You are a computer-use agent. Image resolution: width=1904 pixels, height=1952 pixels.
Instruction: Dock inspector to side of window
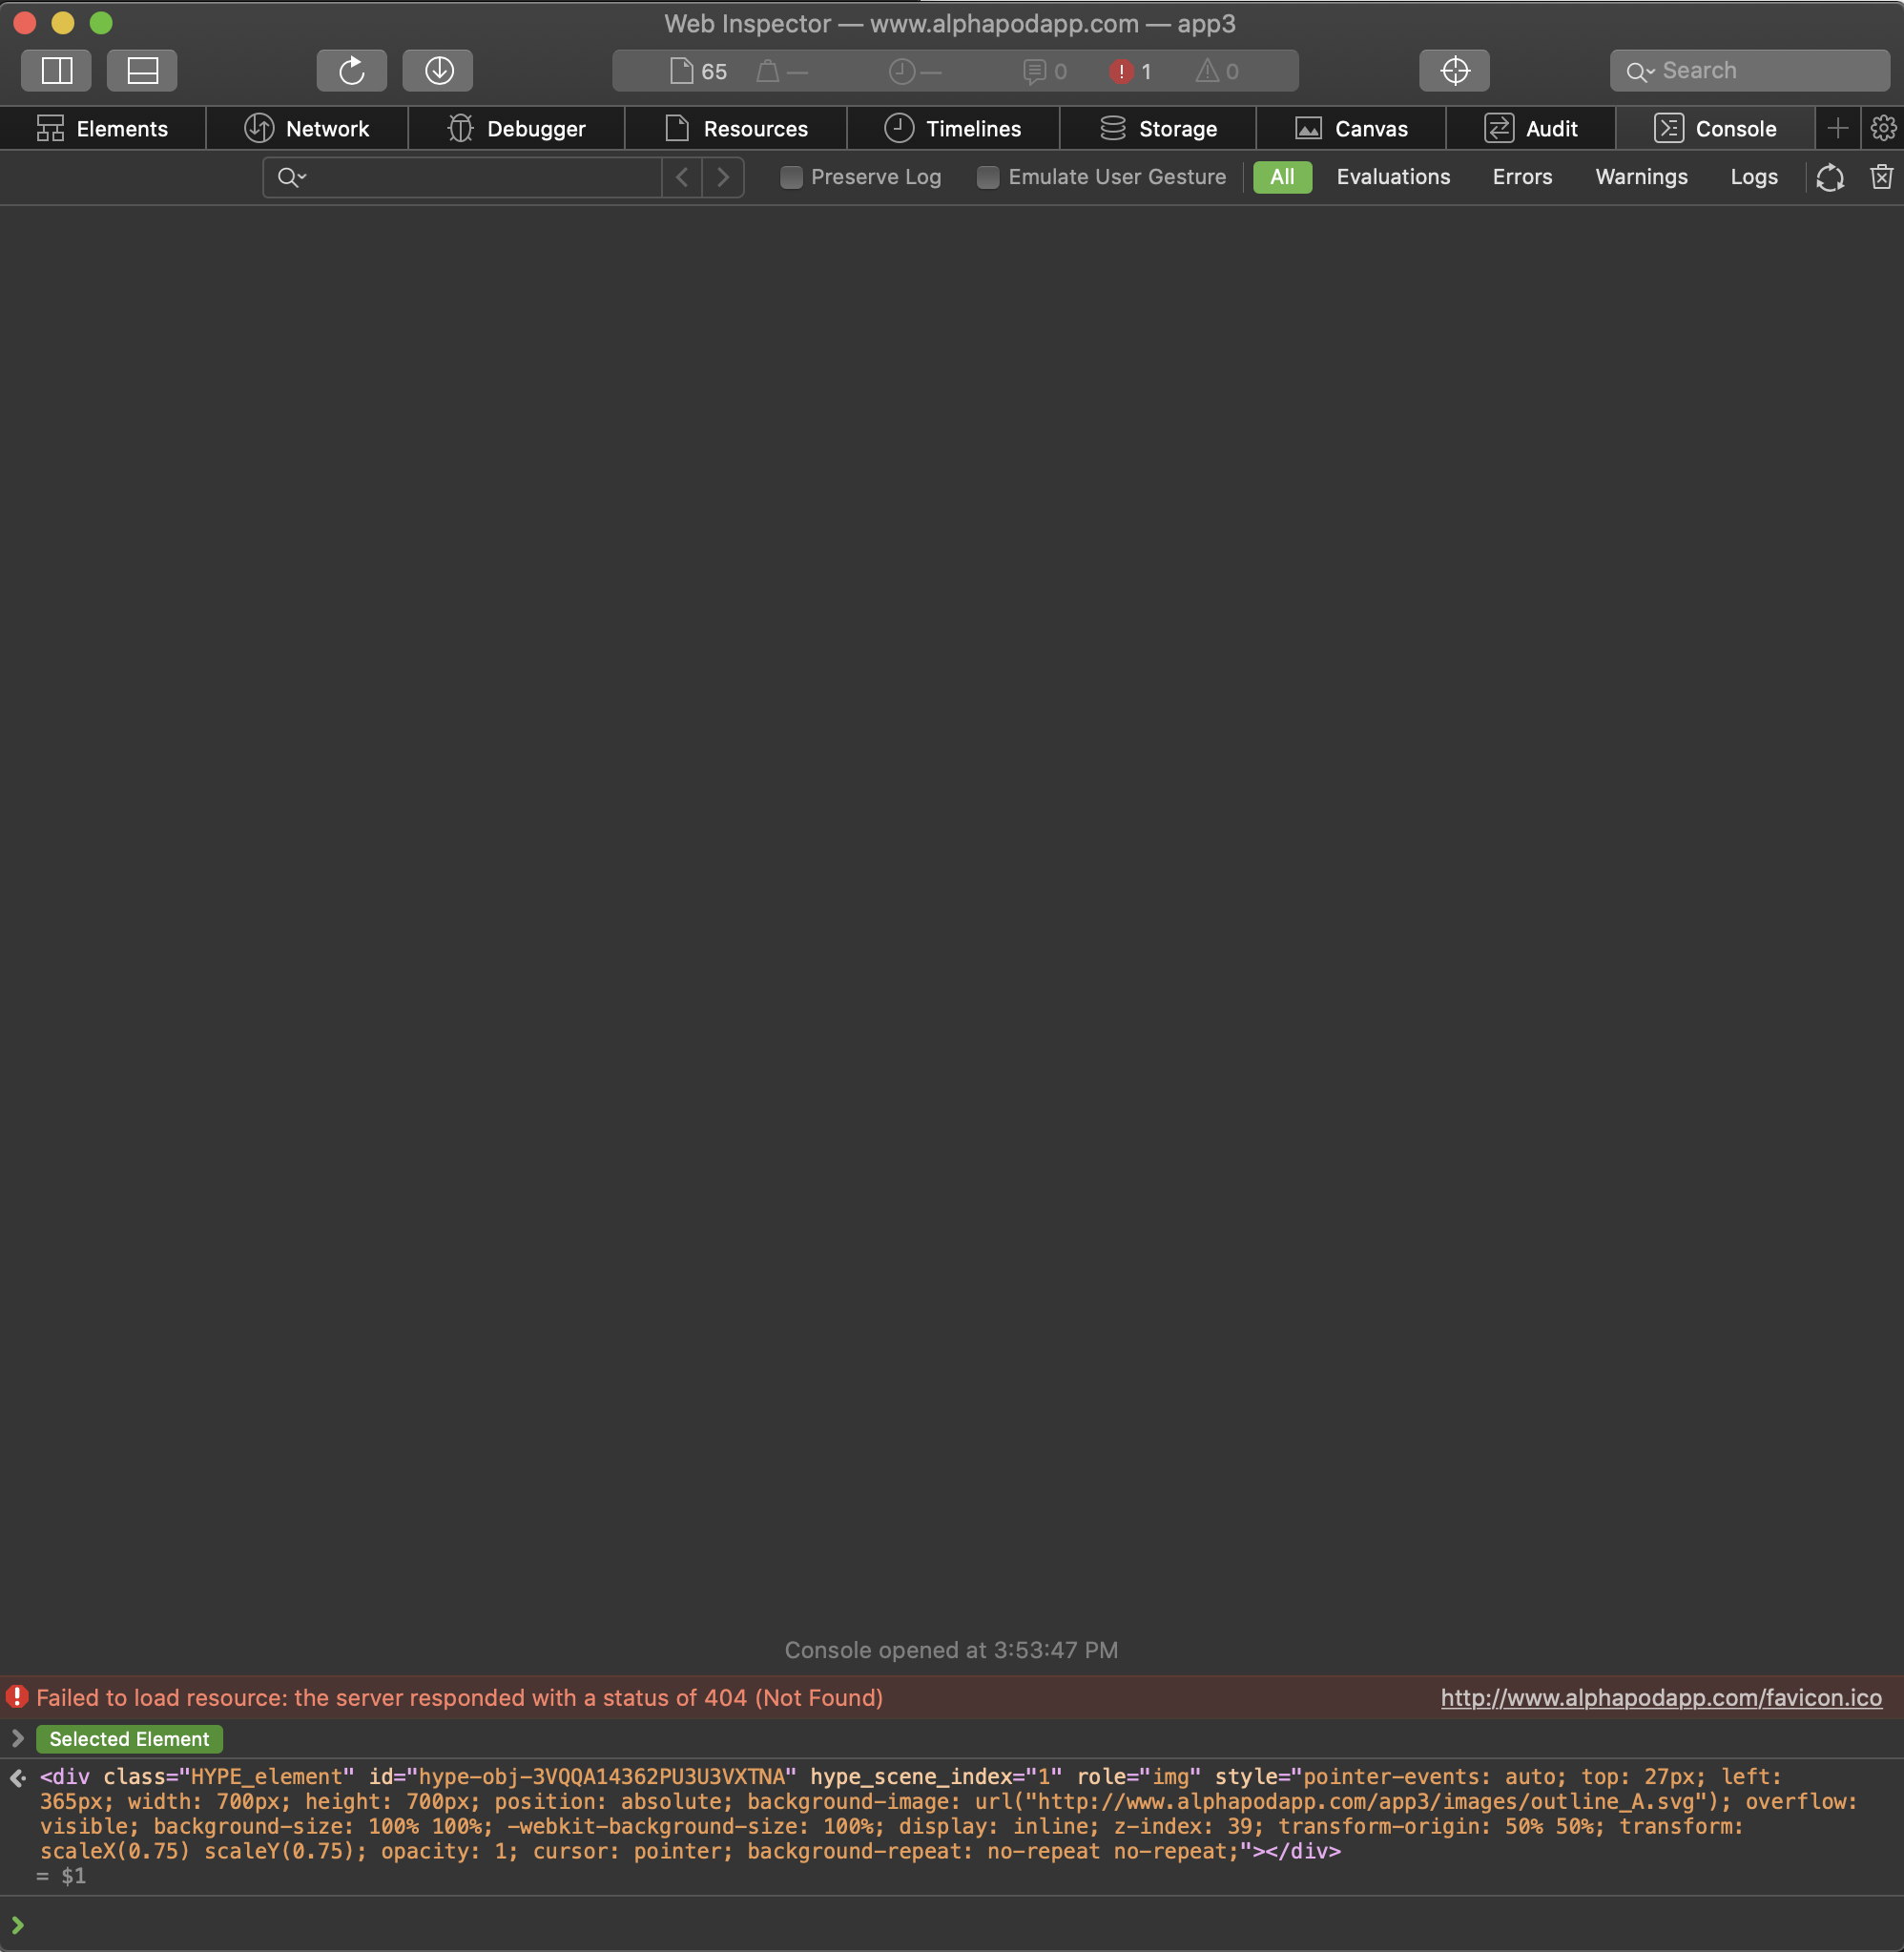[56, 71]
